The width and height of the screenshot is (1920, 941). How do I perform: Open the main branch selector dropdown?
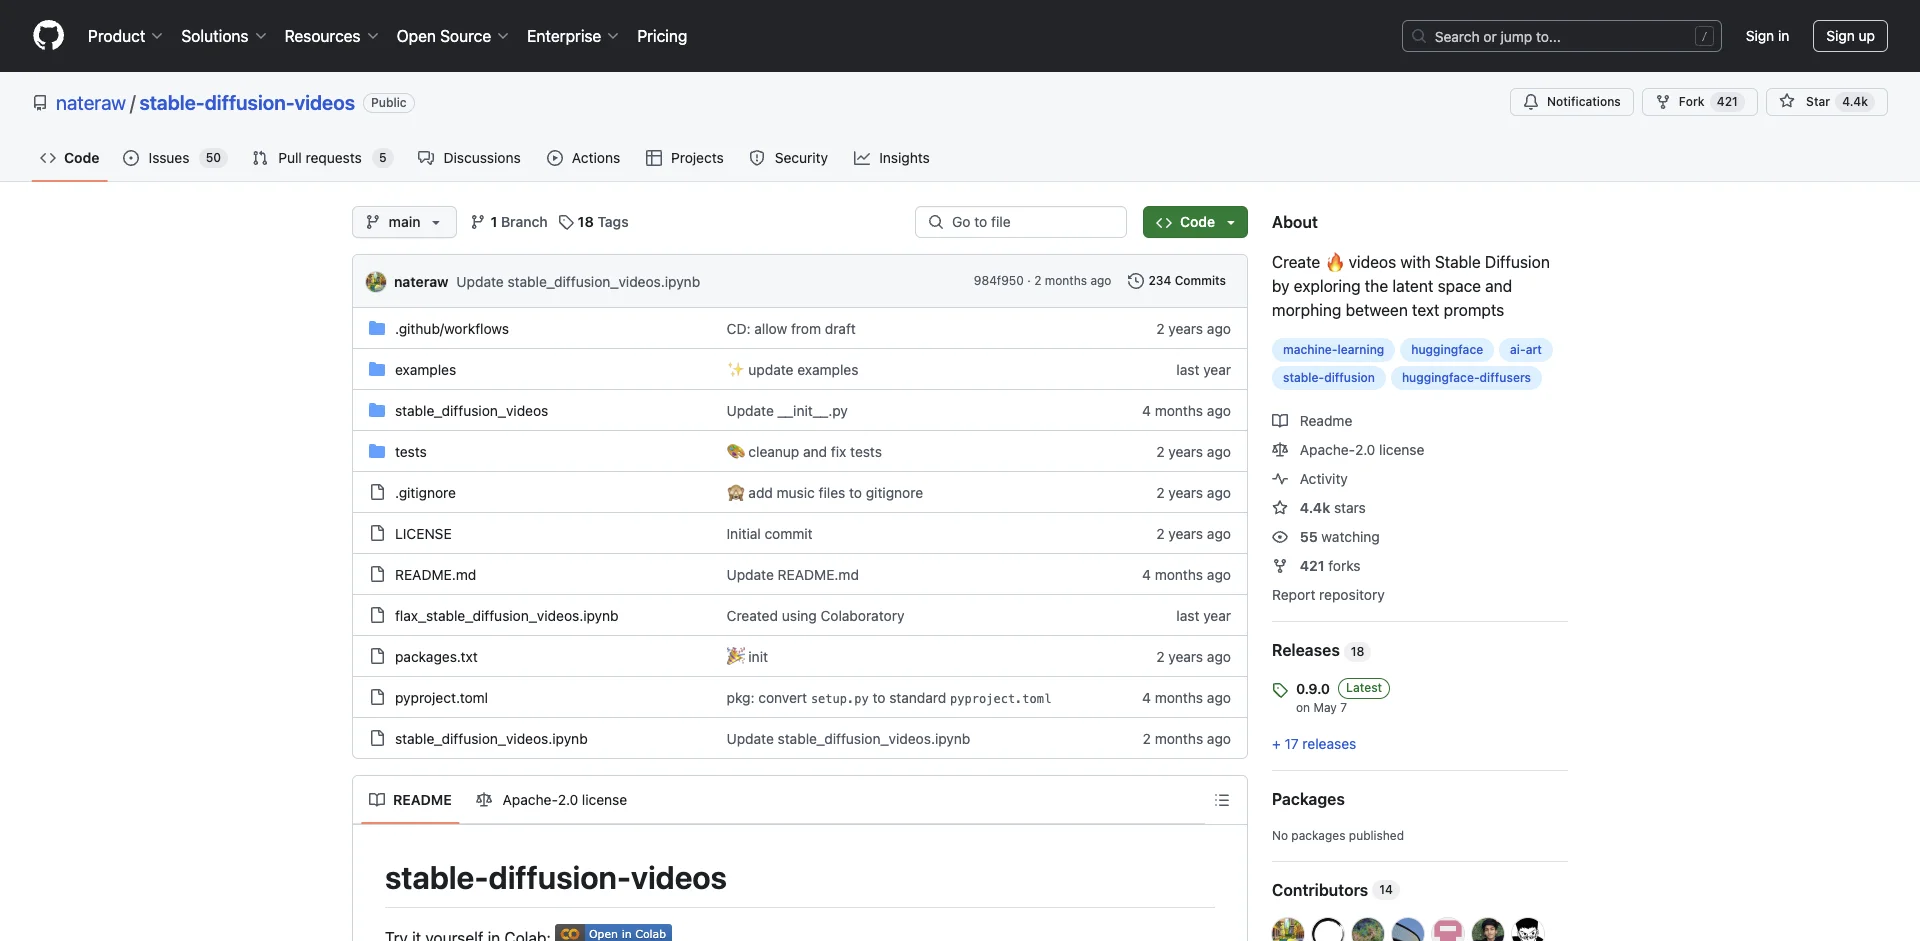point(404,222)
